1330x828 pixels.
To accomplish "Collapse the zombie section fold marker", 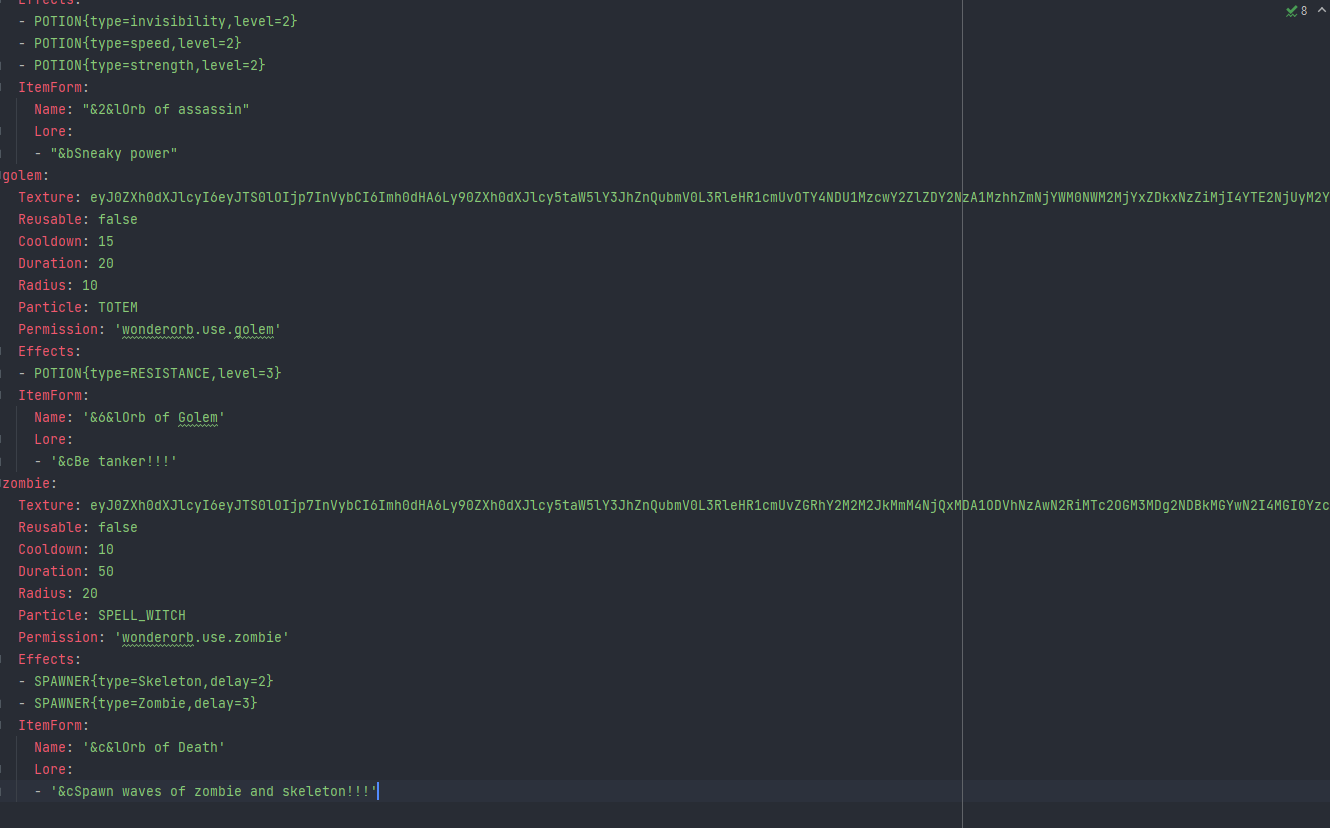I will pyautogui.click(x=2, y=483).
